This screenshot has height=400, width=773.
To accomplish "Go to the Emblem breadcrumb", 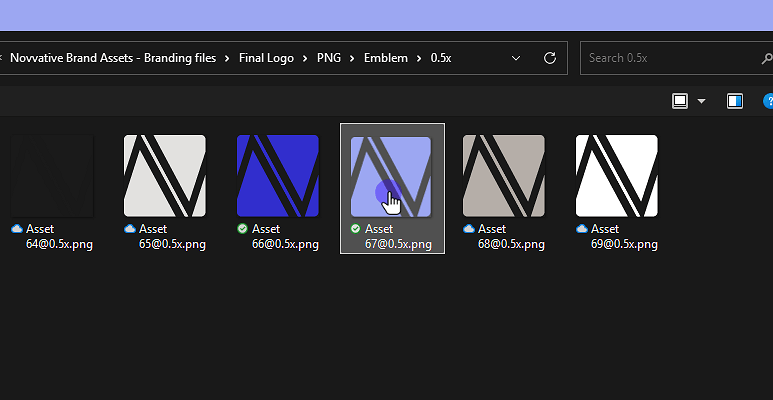I will tap(386, 58).
